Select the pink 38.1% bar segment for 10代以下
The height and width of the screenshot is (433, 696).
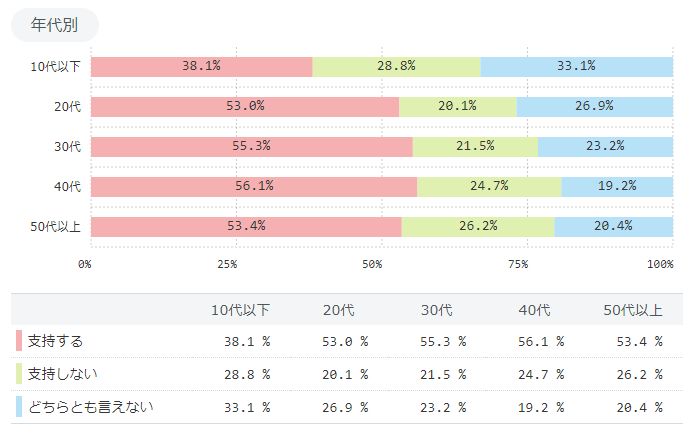coord(202,67)
